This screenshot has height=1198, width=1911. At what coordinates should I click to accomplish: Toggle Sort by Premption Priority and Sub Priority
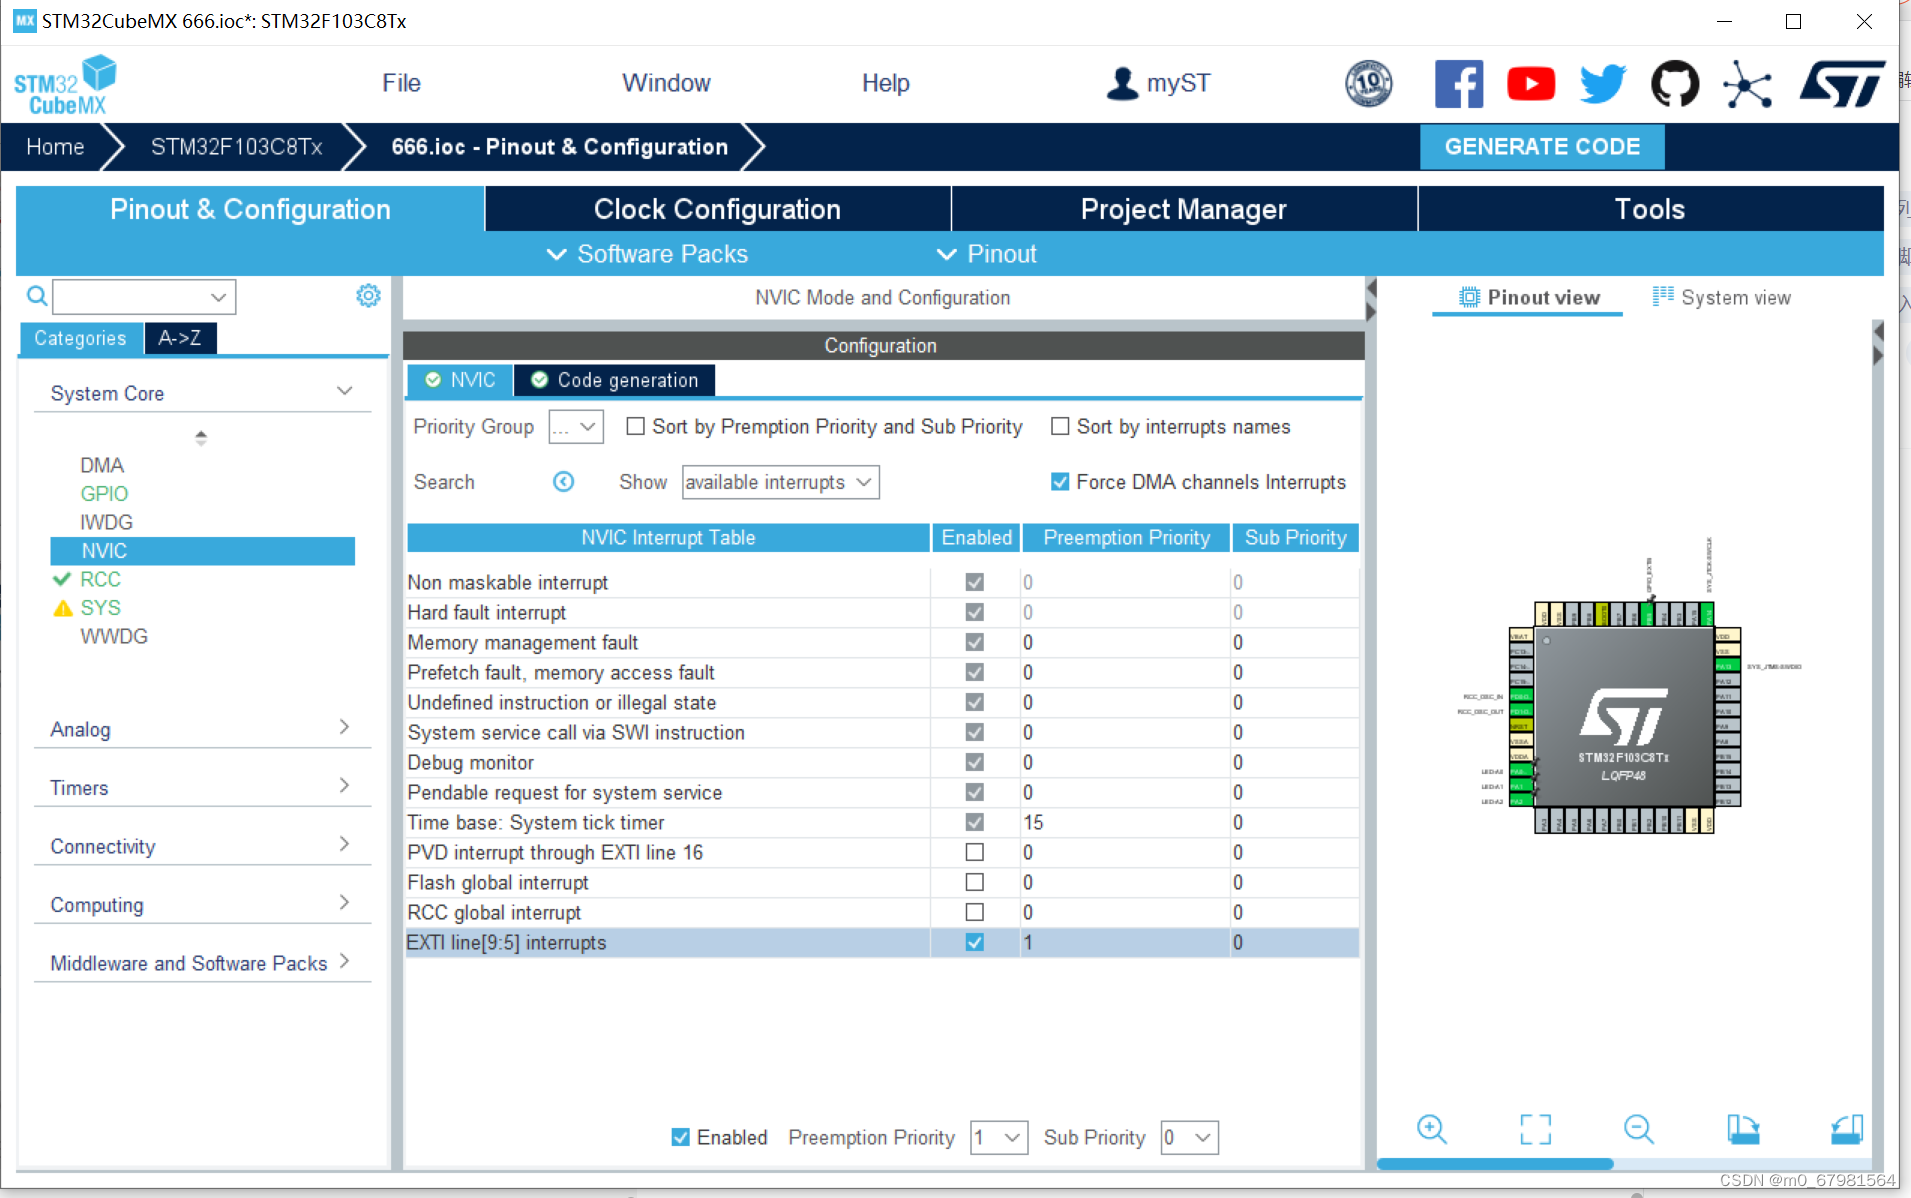point(635,427)
